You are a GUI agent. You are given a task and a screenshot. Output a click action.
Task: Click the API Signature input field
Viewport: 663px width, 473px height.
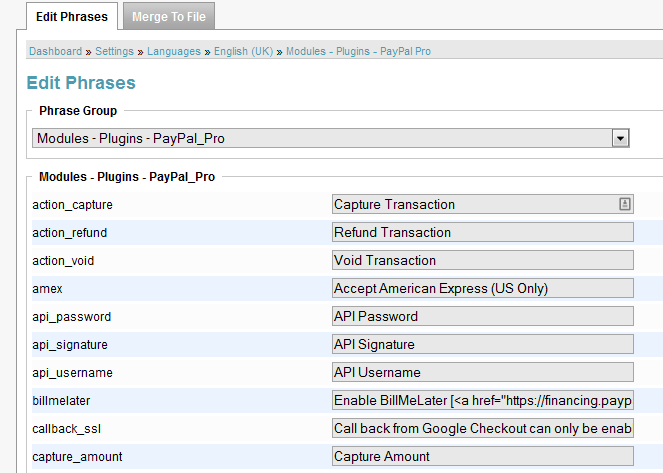pos(482,344)
